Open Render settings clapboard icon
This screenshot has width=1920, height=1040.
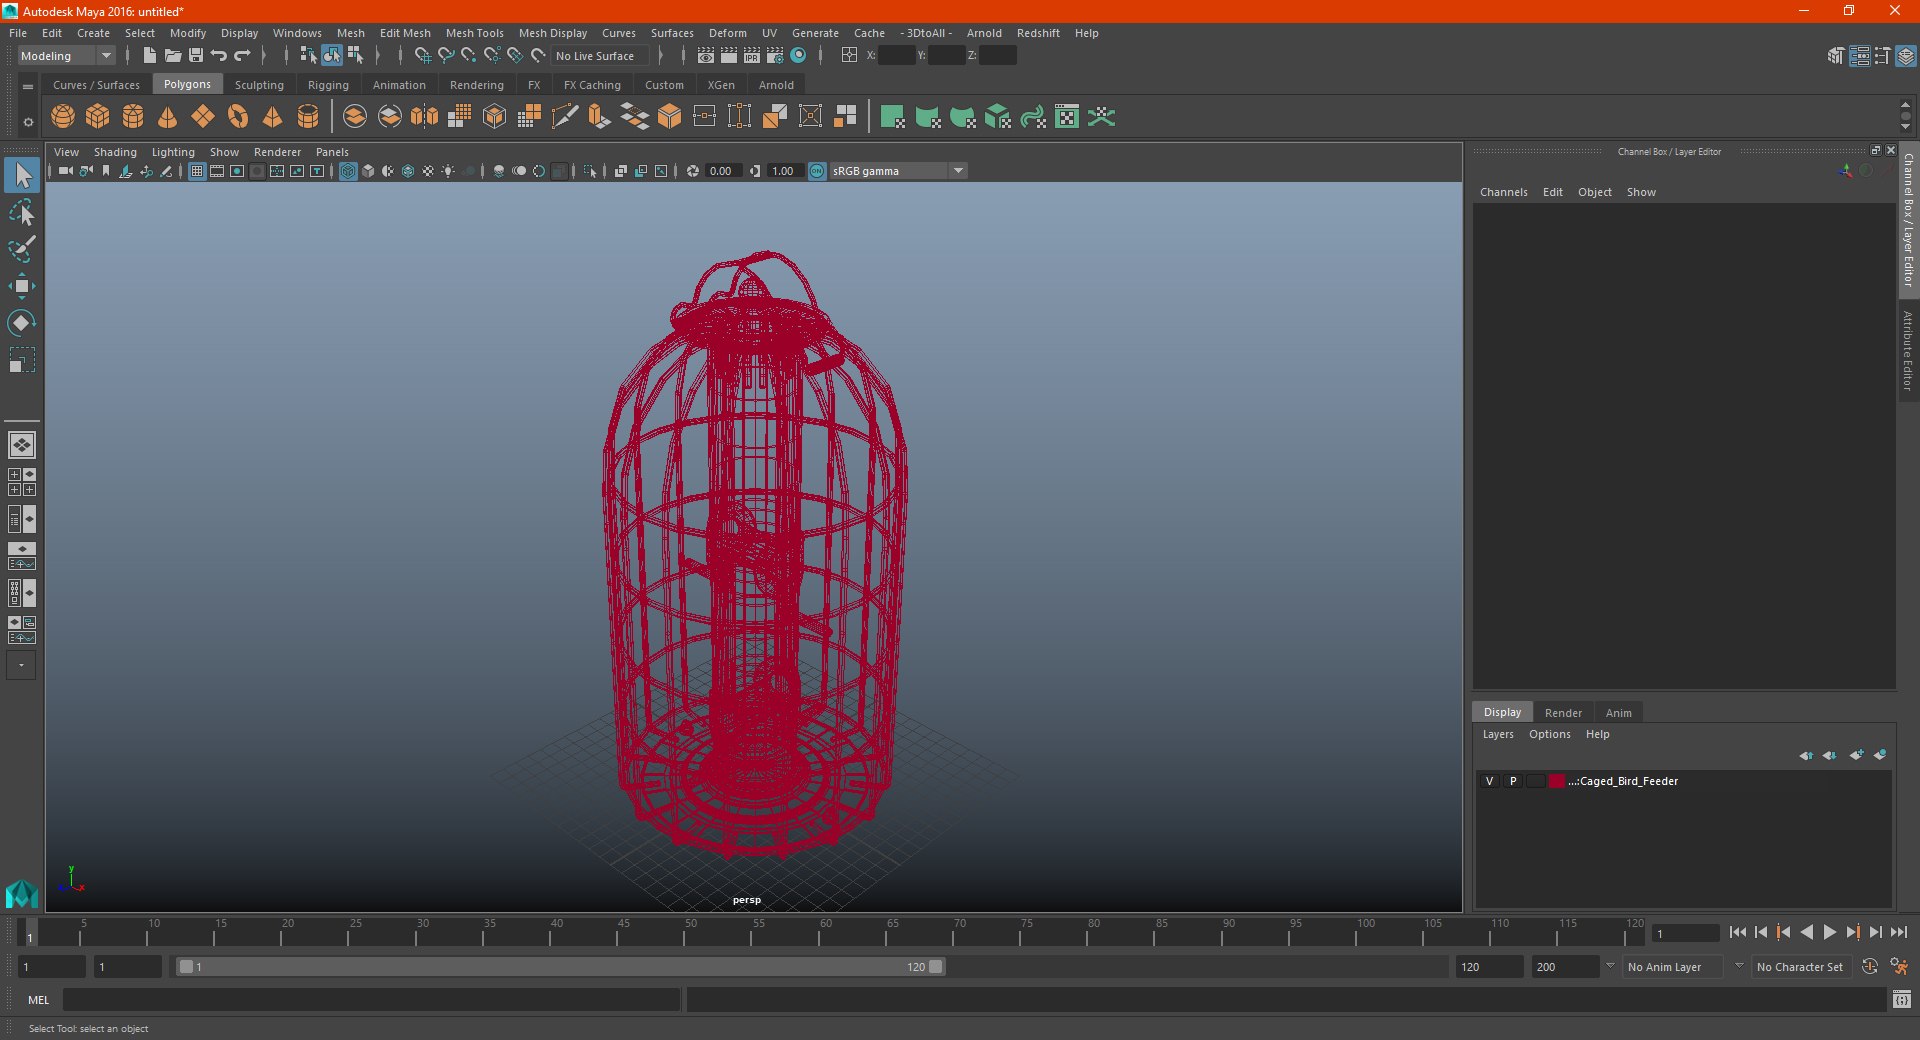(x=775, y=56)
